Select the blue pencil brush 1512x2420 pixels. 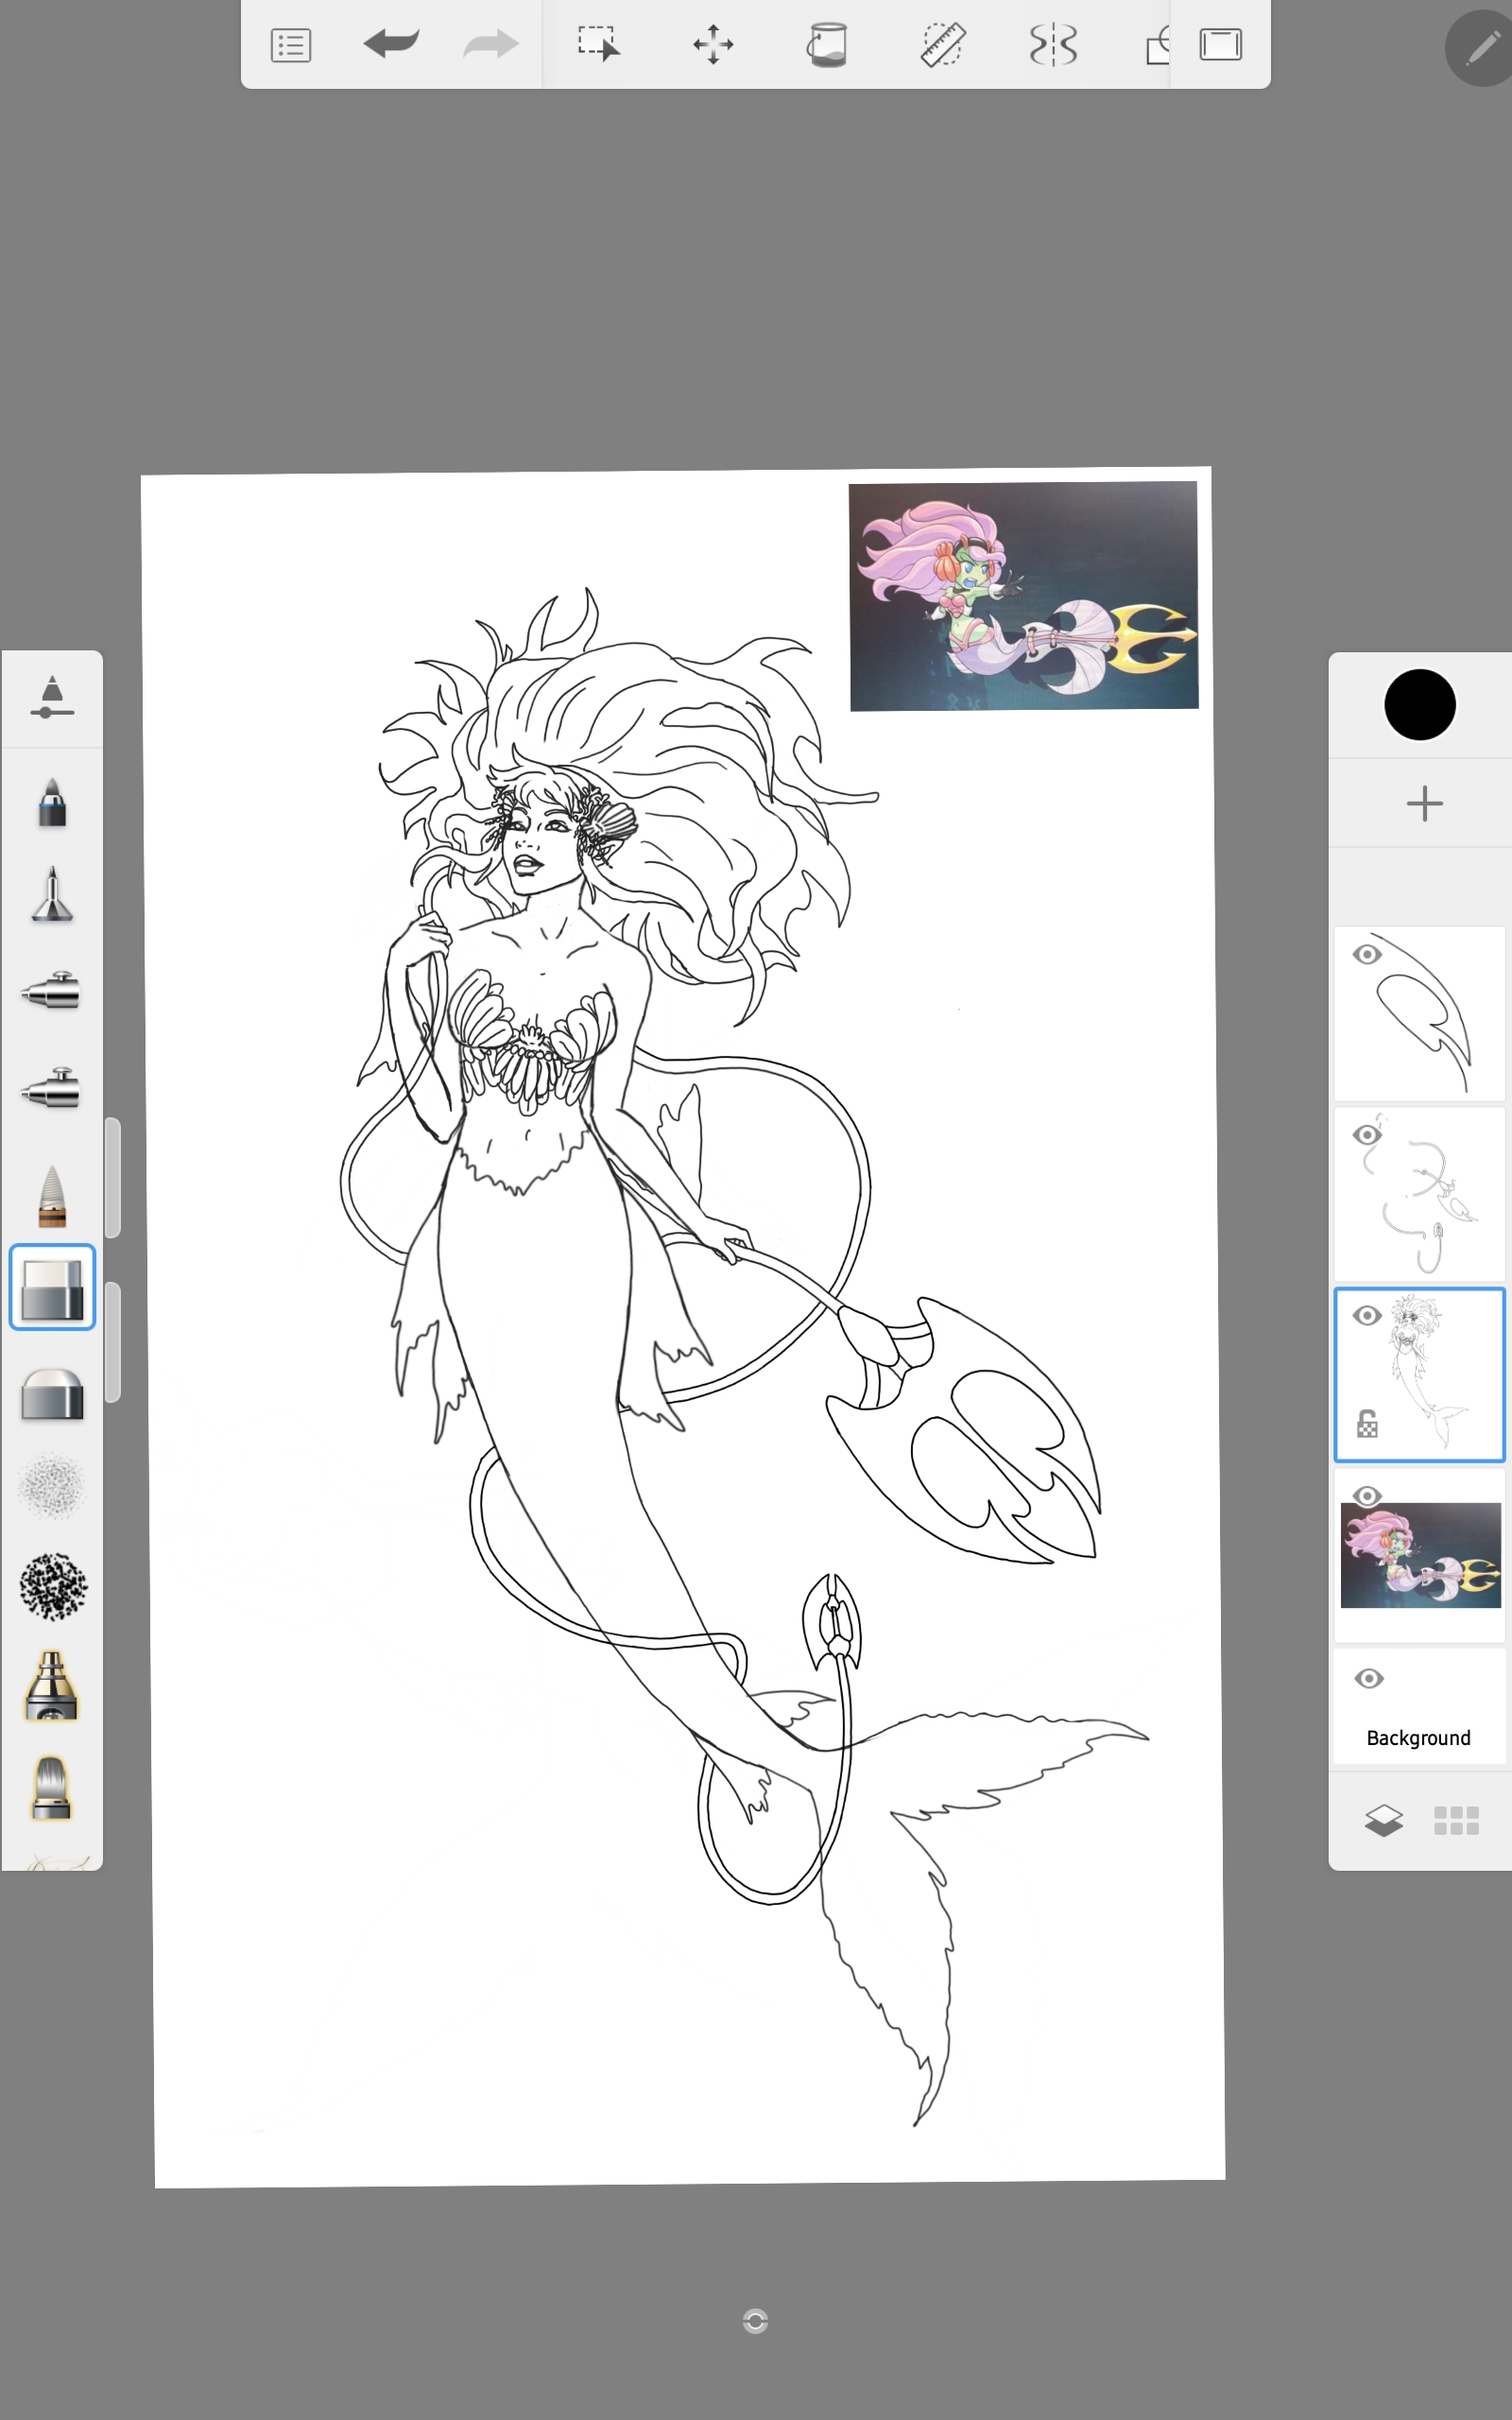click(52, 802)
